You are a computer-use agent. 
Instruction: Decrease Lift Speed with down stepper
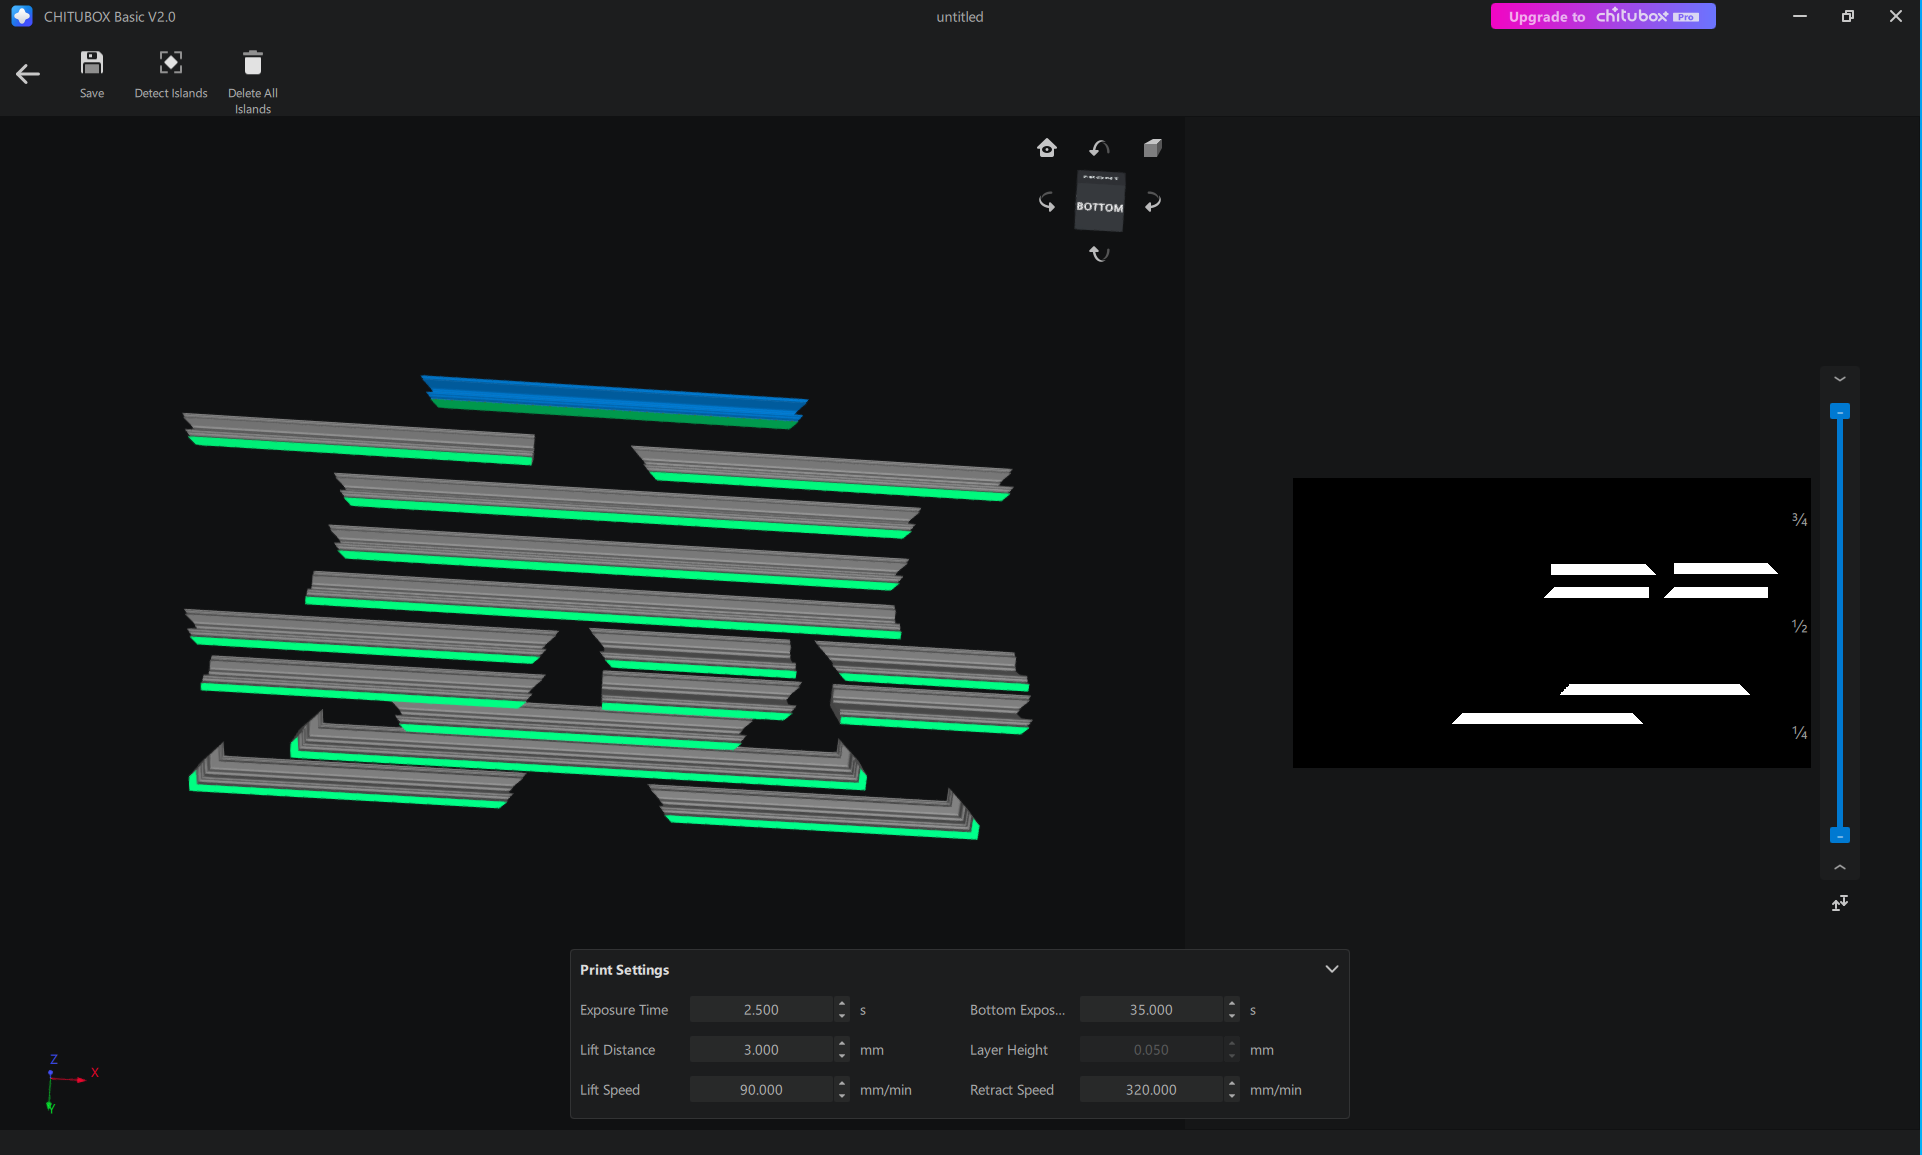[842, 1096]
